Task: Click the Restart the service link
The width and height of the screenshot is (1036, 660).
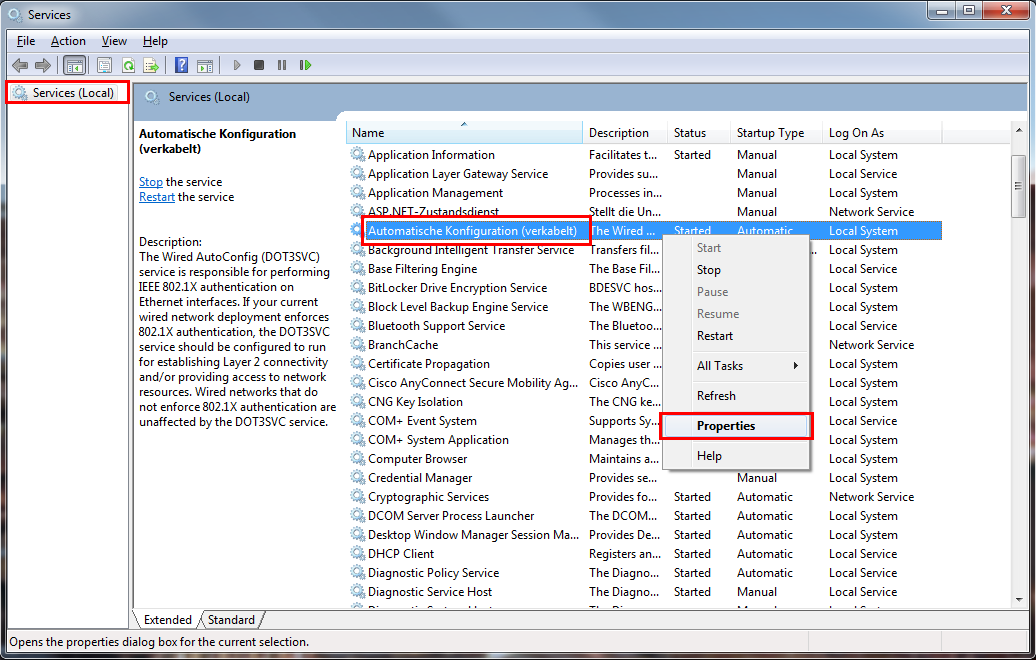Action: [157, 197]
